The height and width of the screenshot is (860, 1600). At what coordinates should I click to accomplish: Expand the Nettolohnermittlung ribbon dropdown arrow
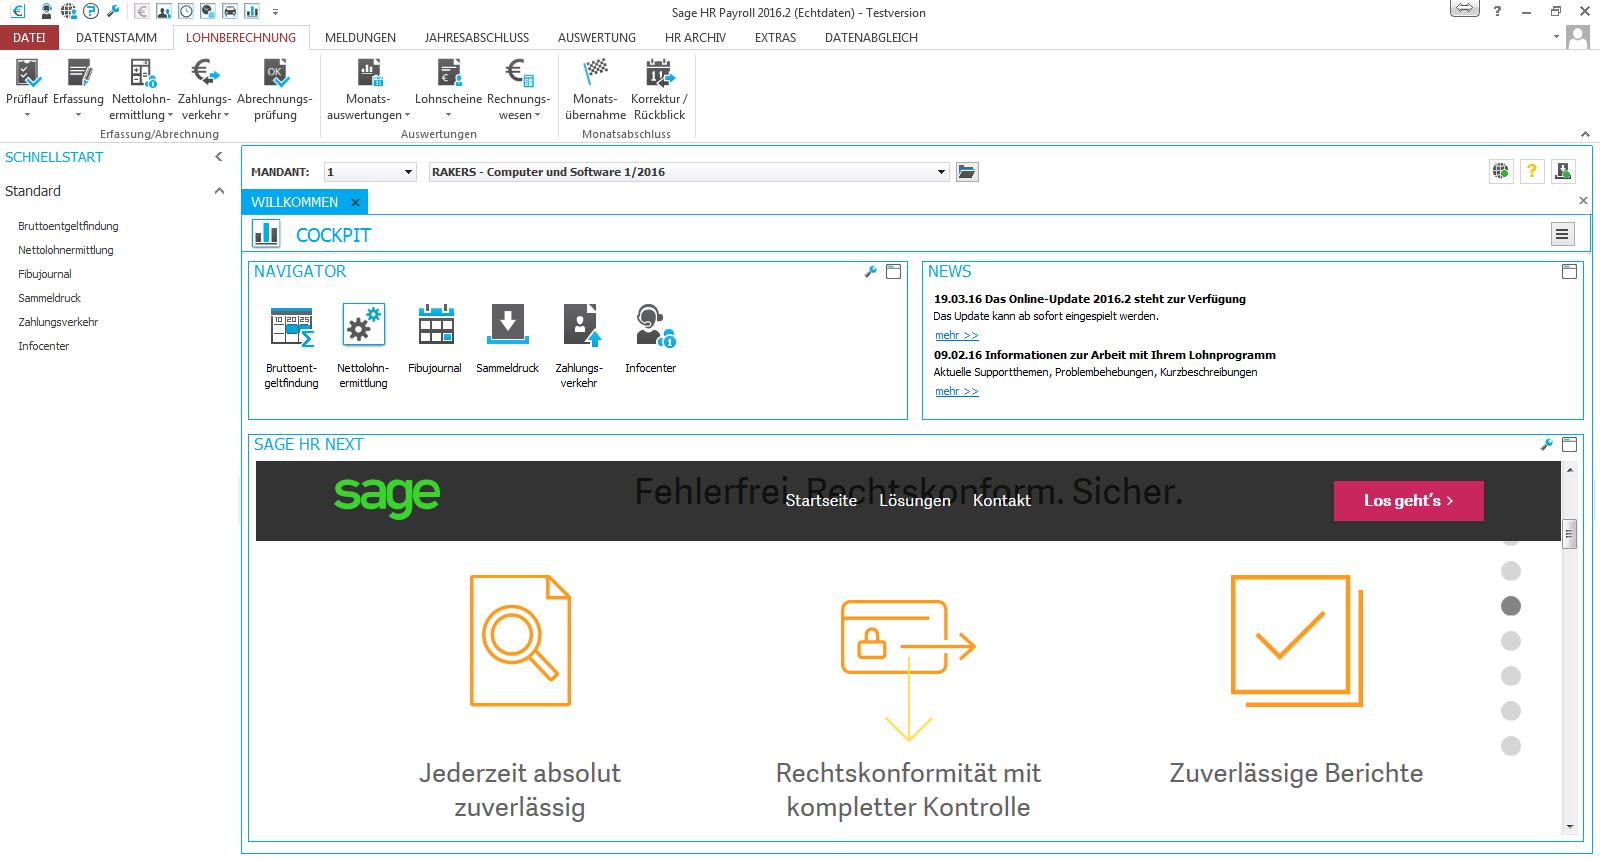tap(169, 116)
